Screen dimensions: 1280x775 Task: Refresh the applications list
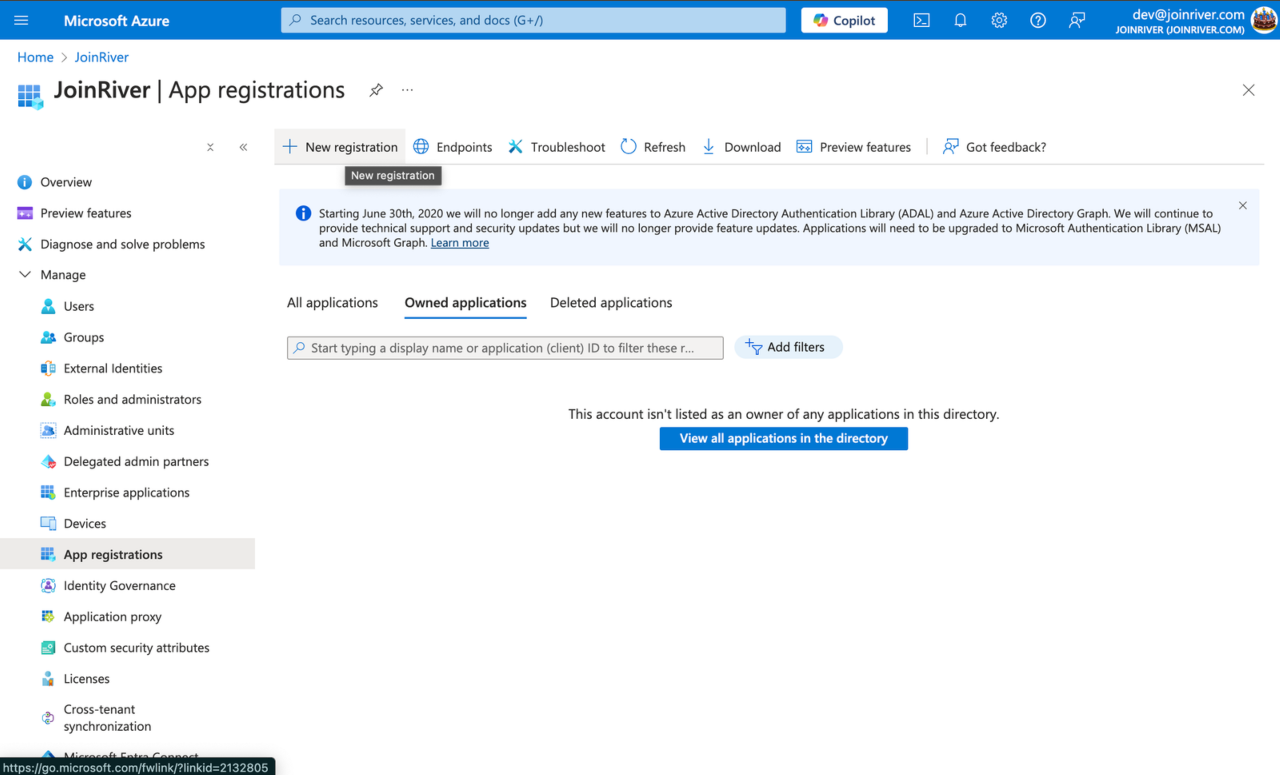point(652,146)
